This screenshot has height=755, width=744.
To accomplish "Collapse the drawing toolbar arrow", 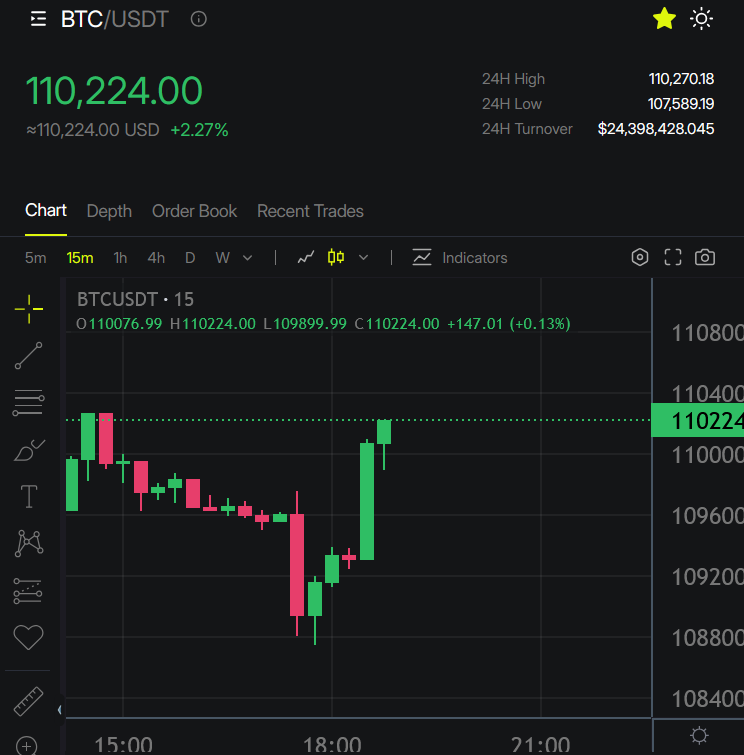I will point(60,709).
